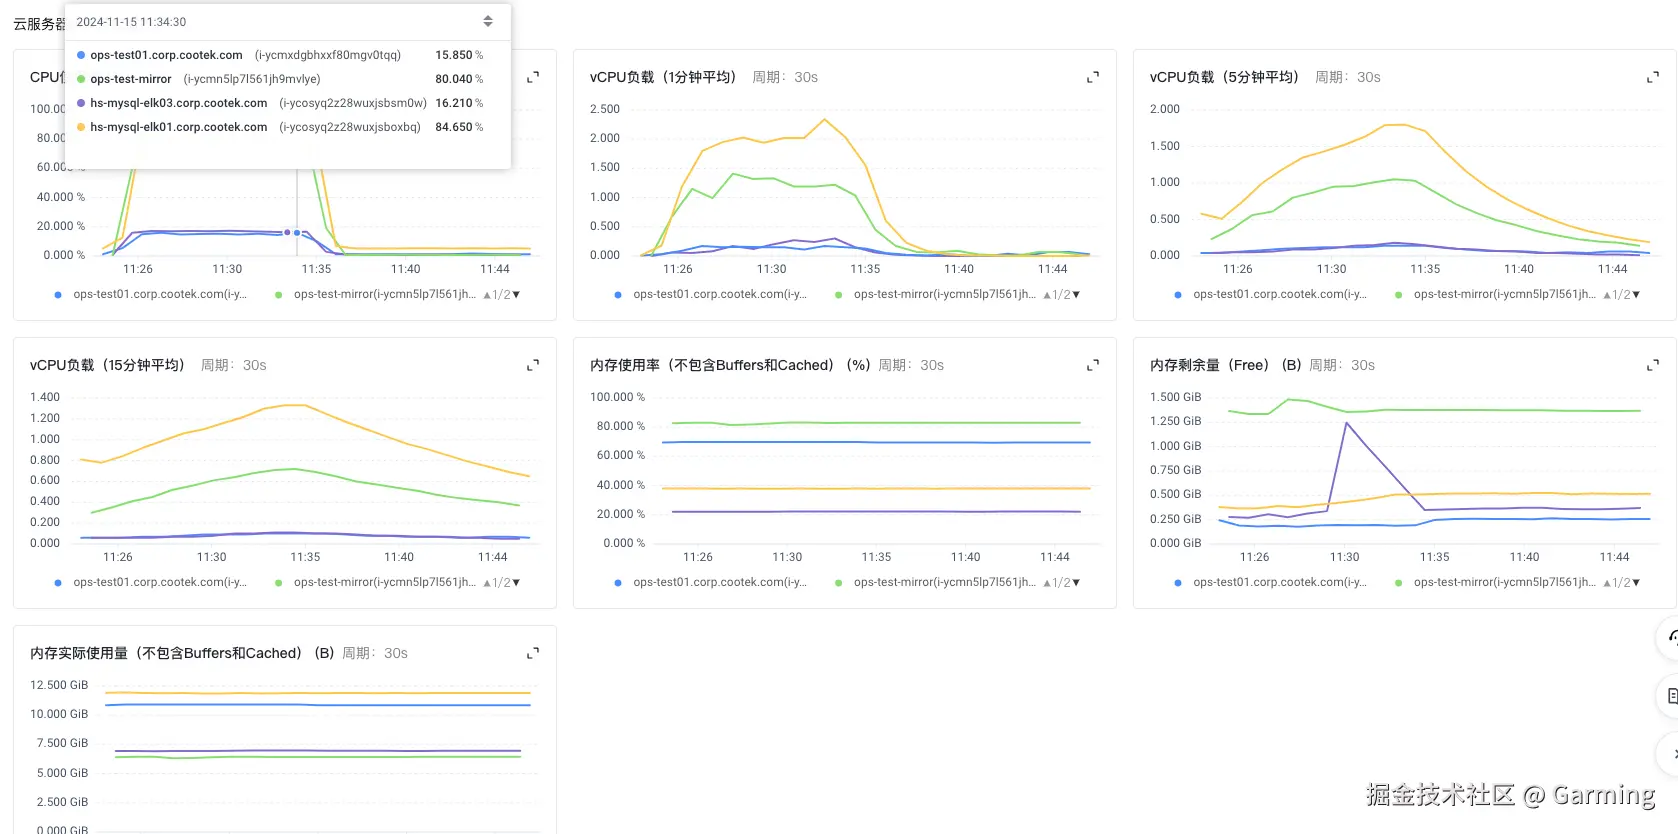Toggle ops-test01 series in 内存剩余量 legend
The width and height of the screenshot is (1678, 834).
click(x=1271, y=582)
